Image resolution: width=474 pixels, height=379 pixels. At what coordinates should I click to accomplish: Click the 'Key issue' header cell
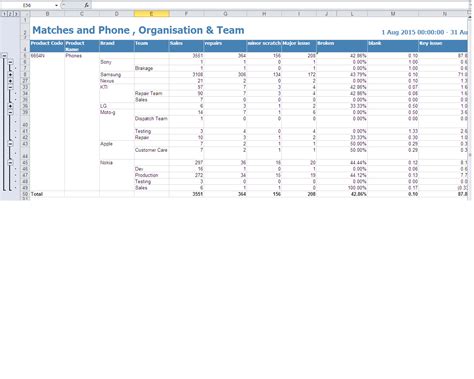coord(443,46)
